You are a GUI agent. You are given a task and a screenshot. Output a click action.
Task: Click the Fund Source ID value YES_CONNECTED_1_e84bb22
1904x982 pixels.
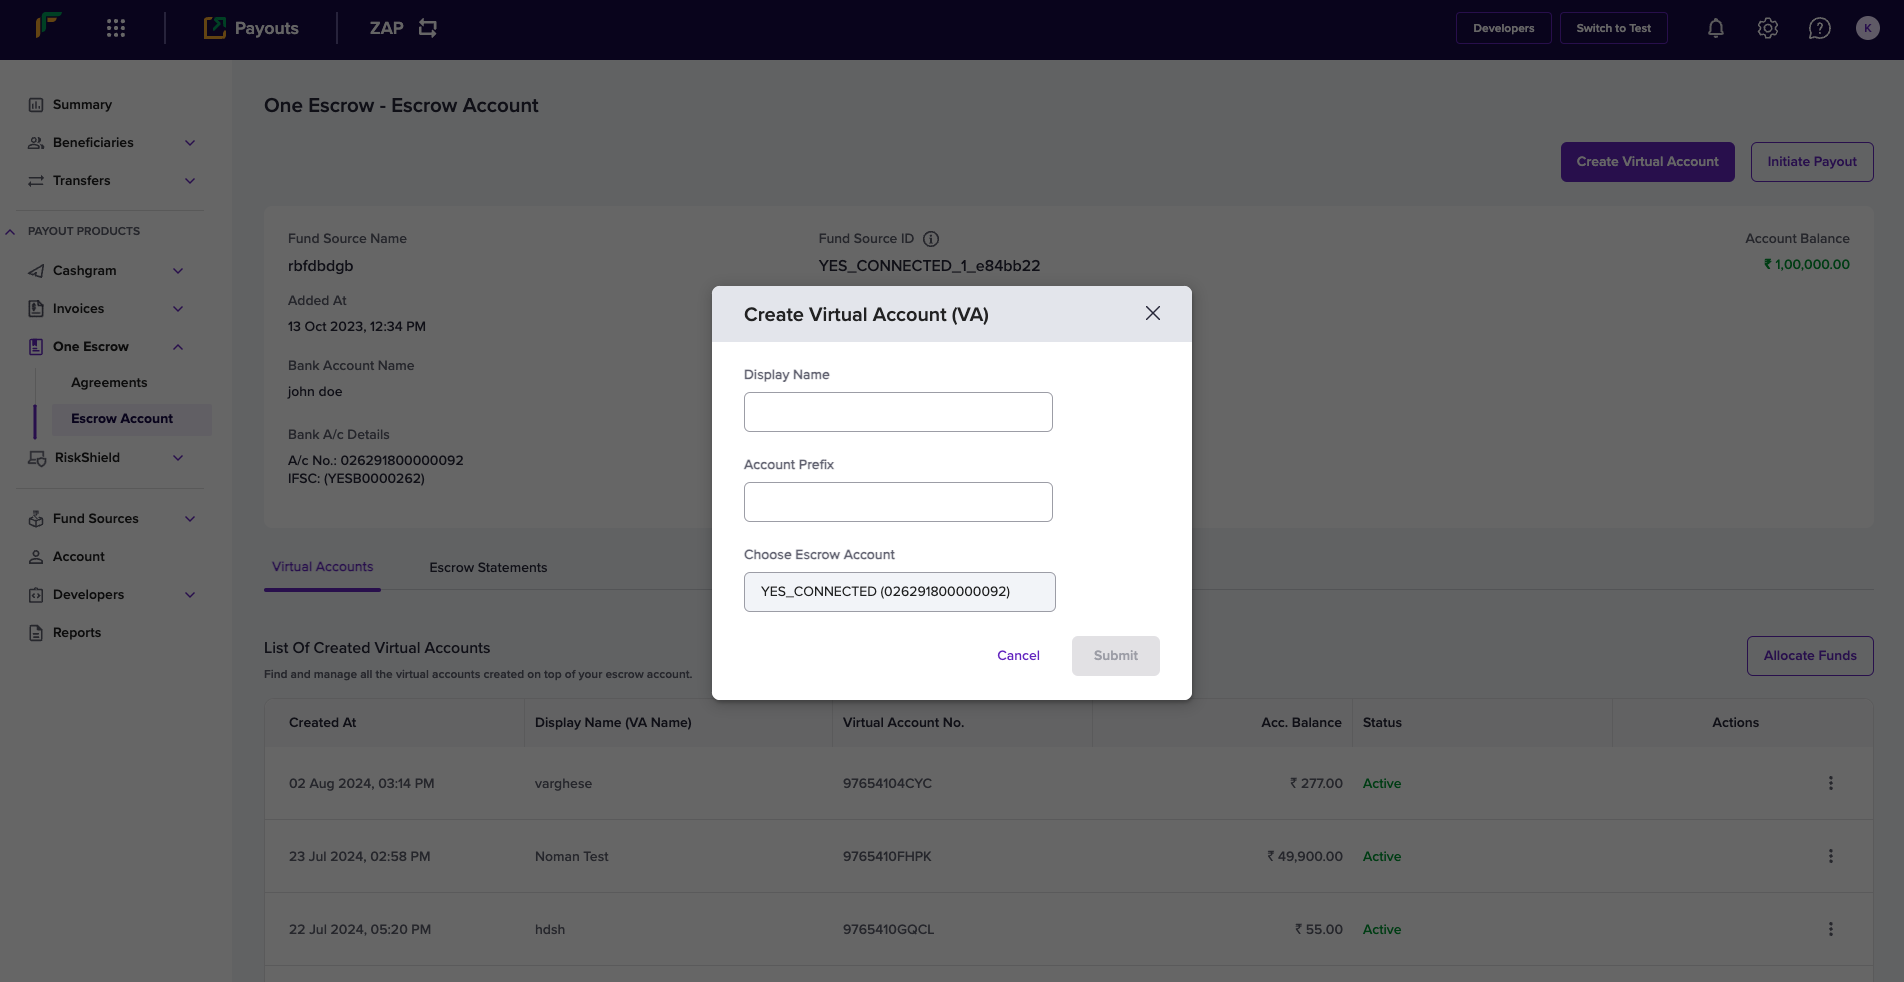[929, 266]
